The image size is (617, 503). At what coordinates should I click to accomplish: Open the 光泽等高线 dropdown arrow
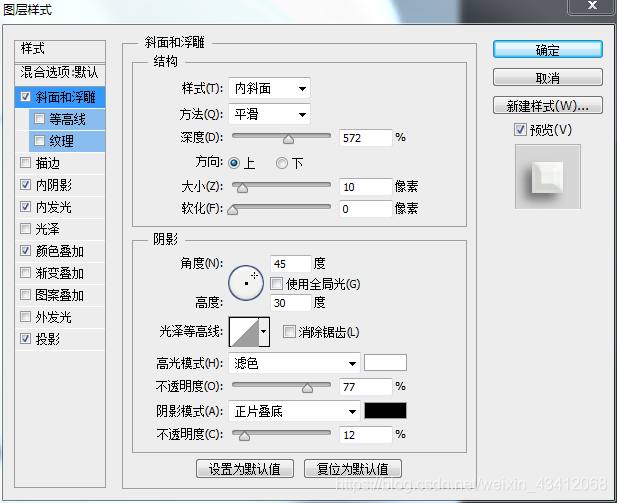tap(264, 332)
